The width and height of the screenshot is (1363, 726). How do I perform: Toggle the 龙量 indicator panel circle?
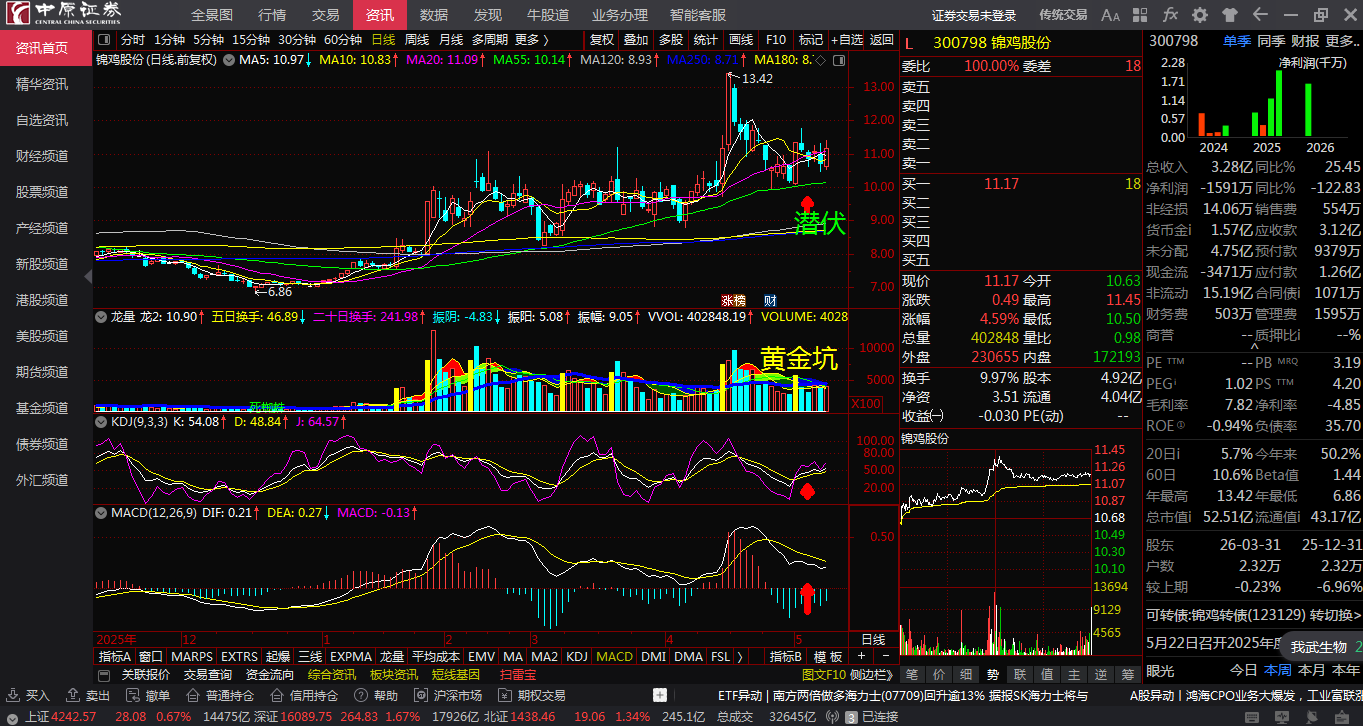tap(101, 316)
